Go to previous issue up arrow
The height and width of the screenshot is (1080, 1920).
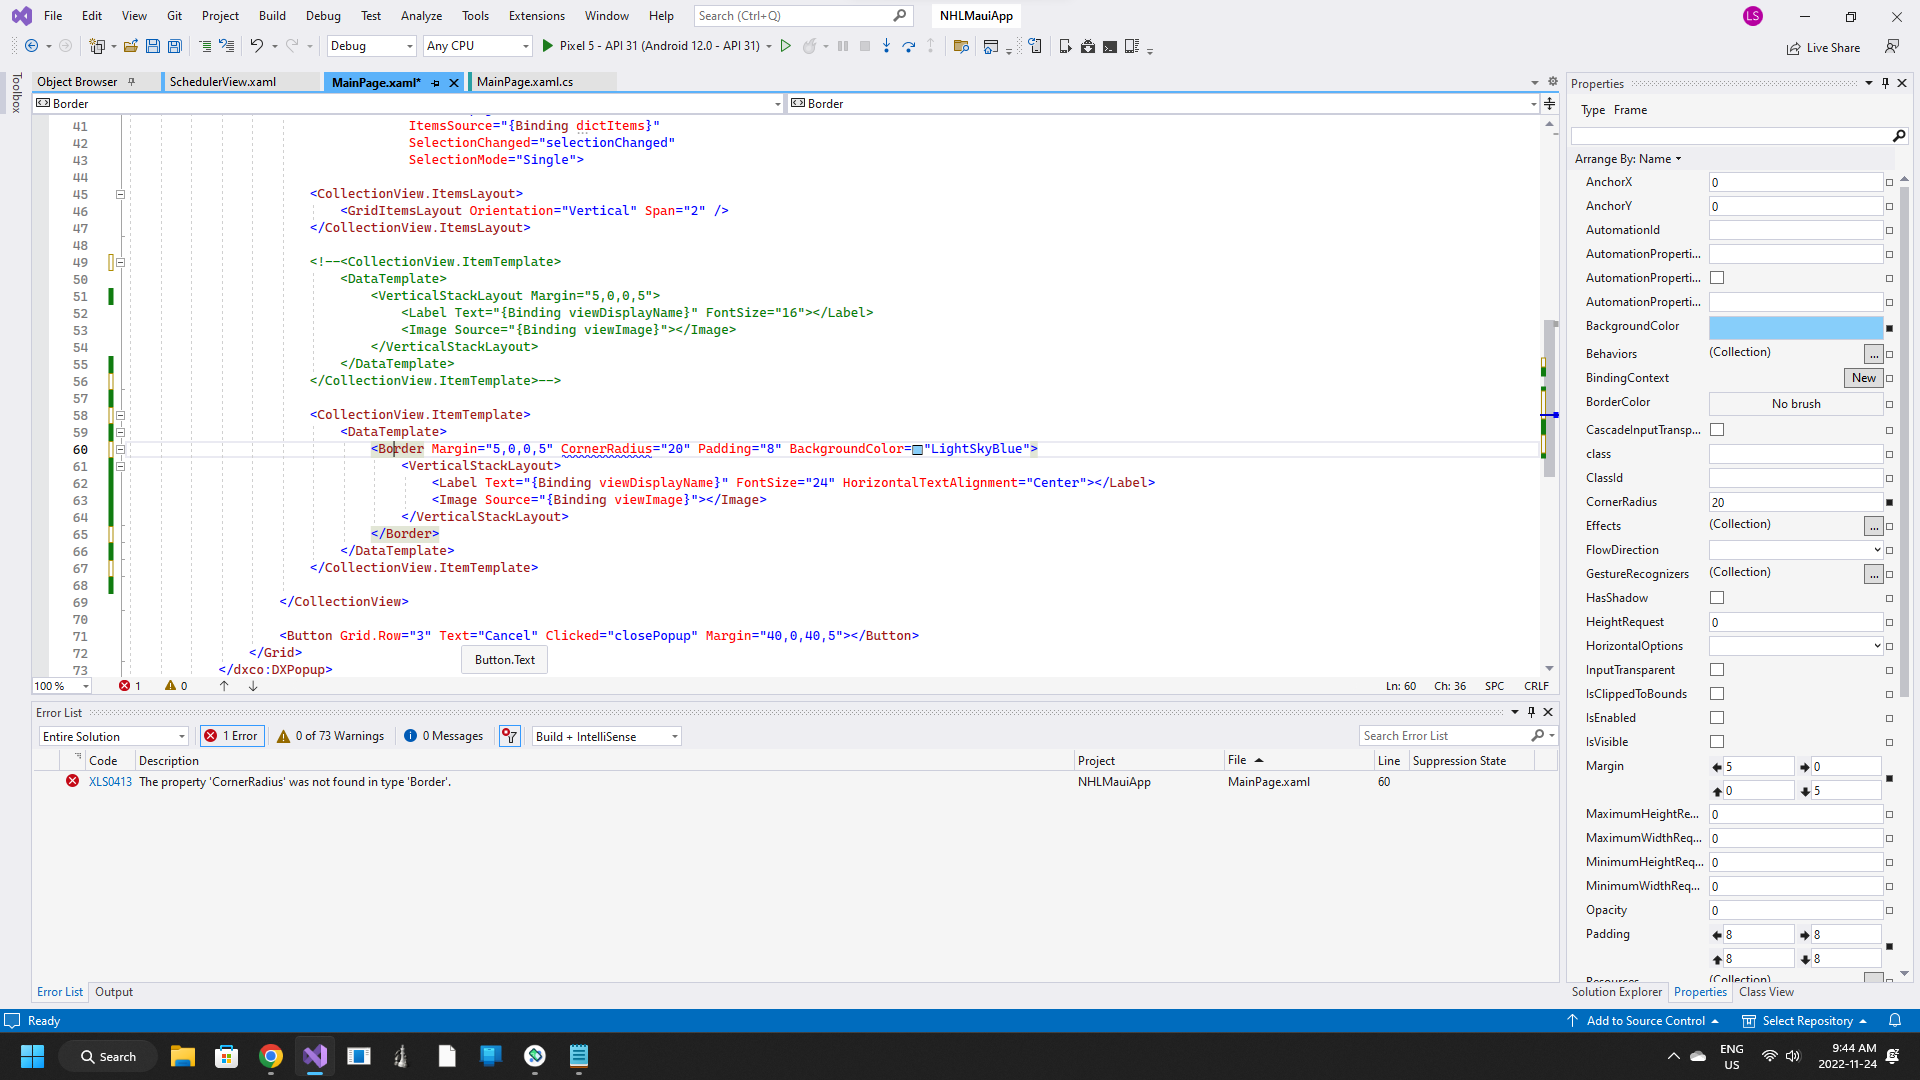click(224, 686)
